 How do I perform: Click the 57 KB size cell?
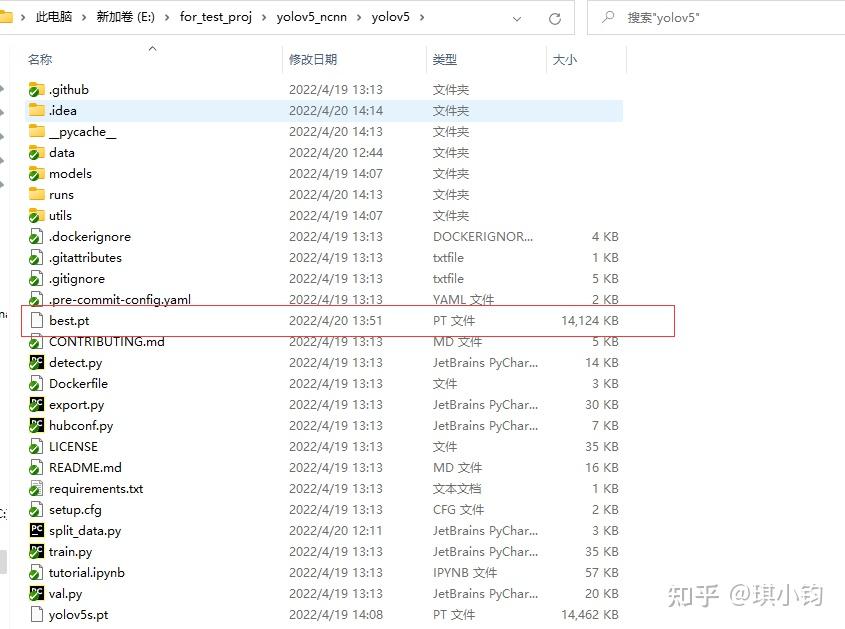[602, 573]
